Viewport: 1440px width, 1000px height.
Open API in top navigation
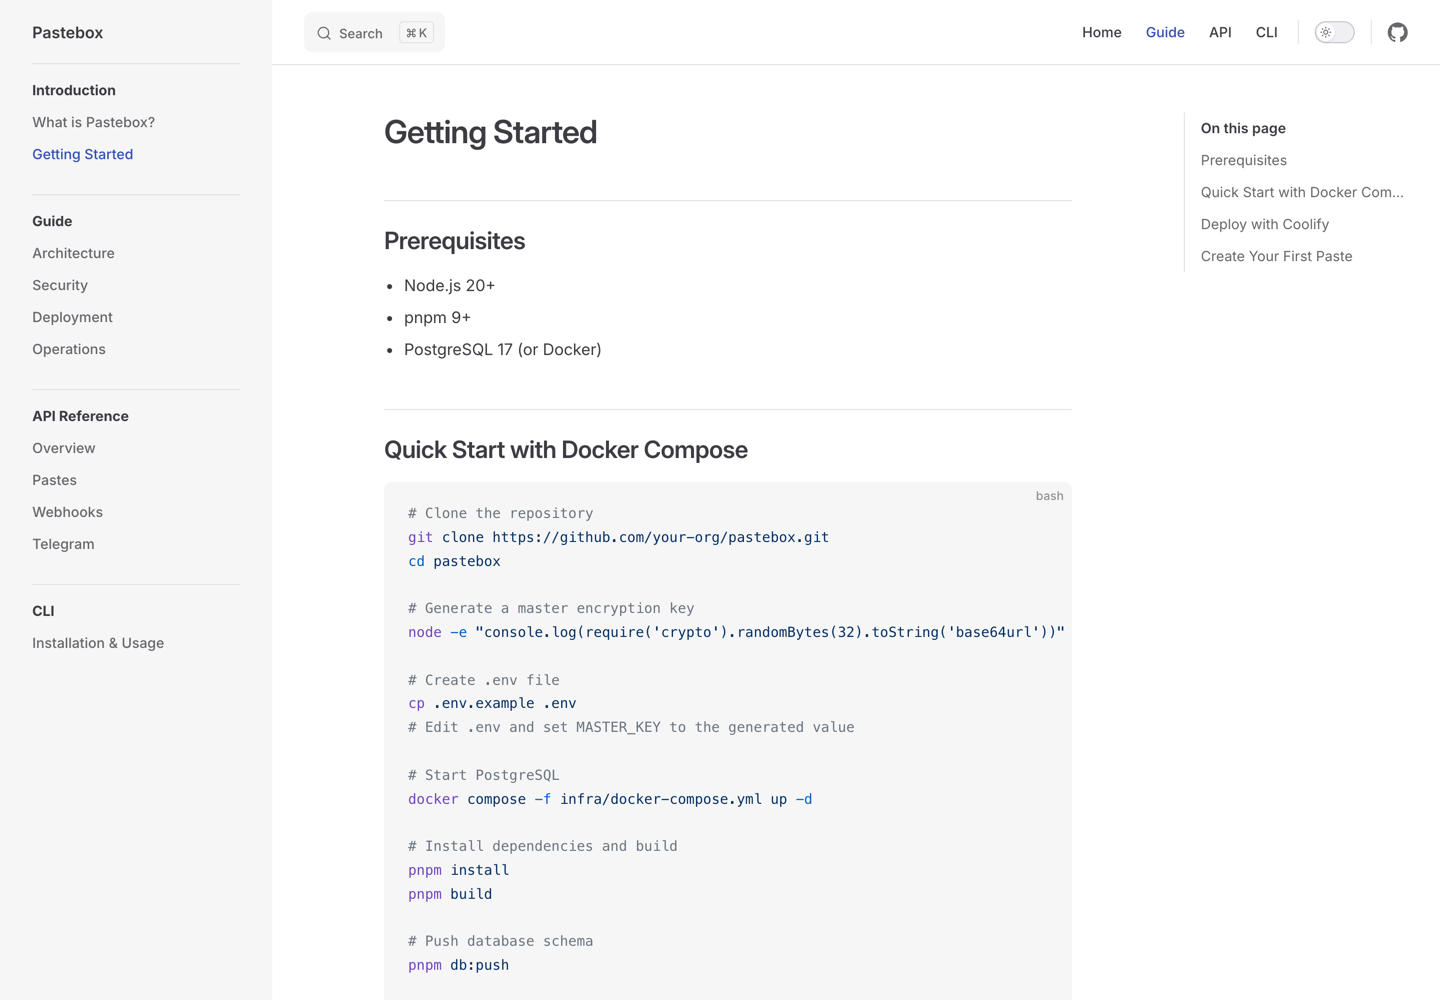coord(1220,32)
